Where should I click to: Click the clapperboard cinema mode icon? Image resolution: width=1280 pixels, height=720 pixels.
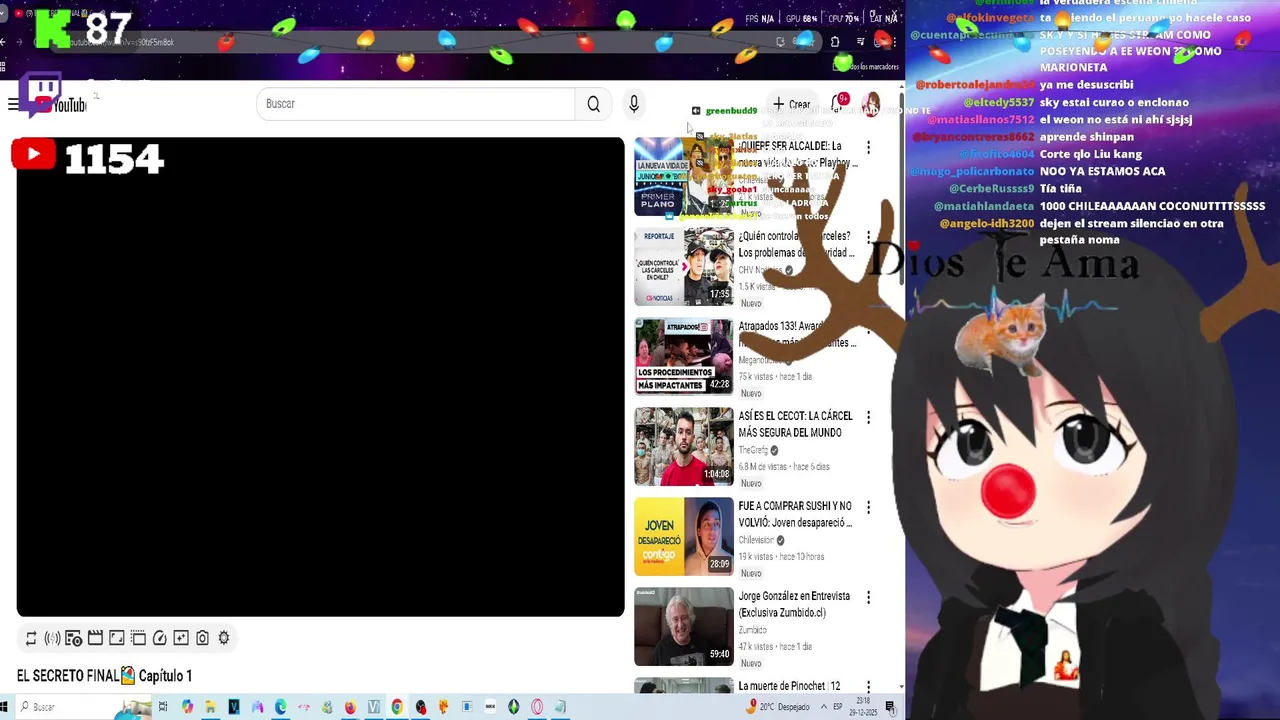pyautogui.click(x=95, y=638)
